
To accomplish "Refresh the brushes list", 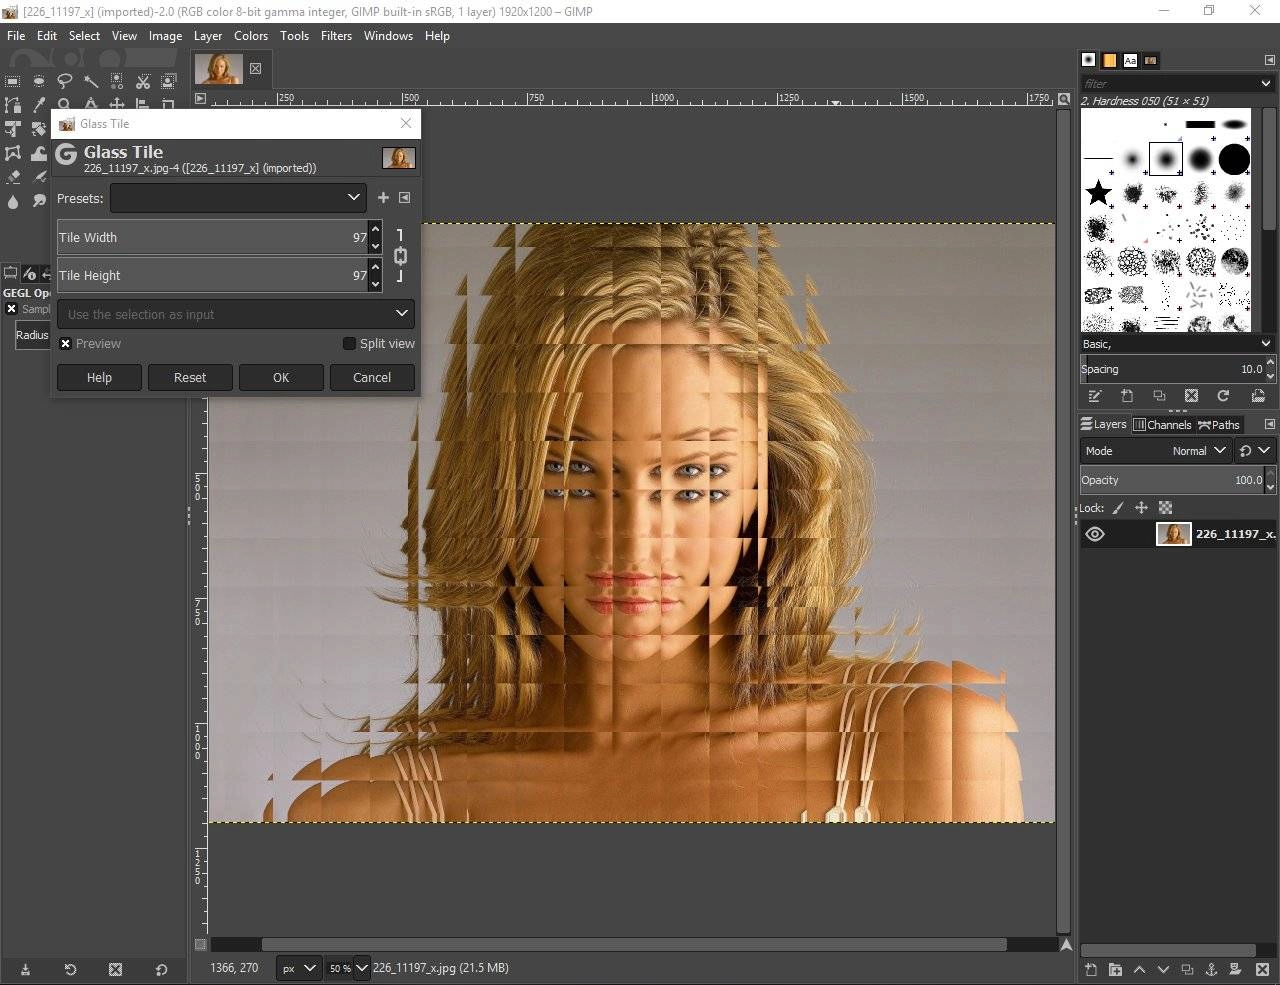I will pos(1223,396).
